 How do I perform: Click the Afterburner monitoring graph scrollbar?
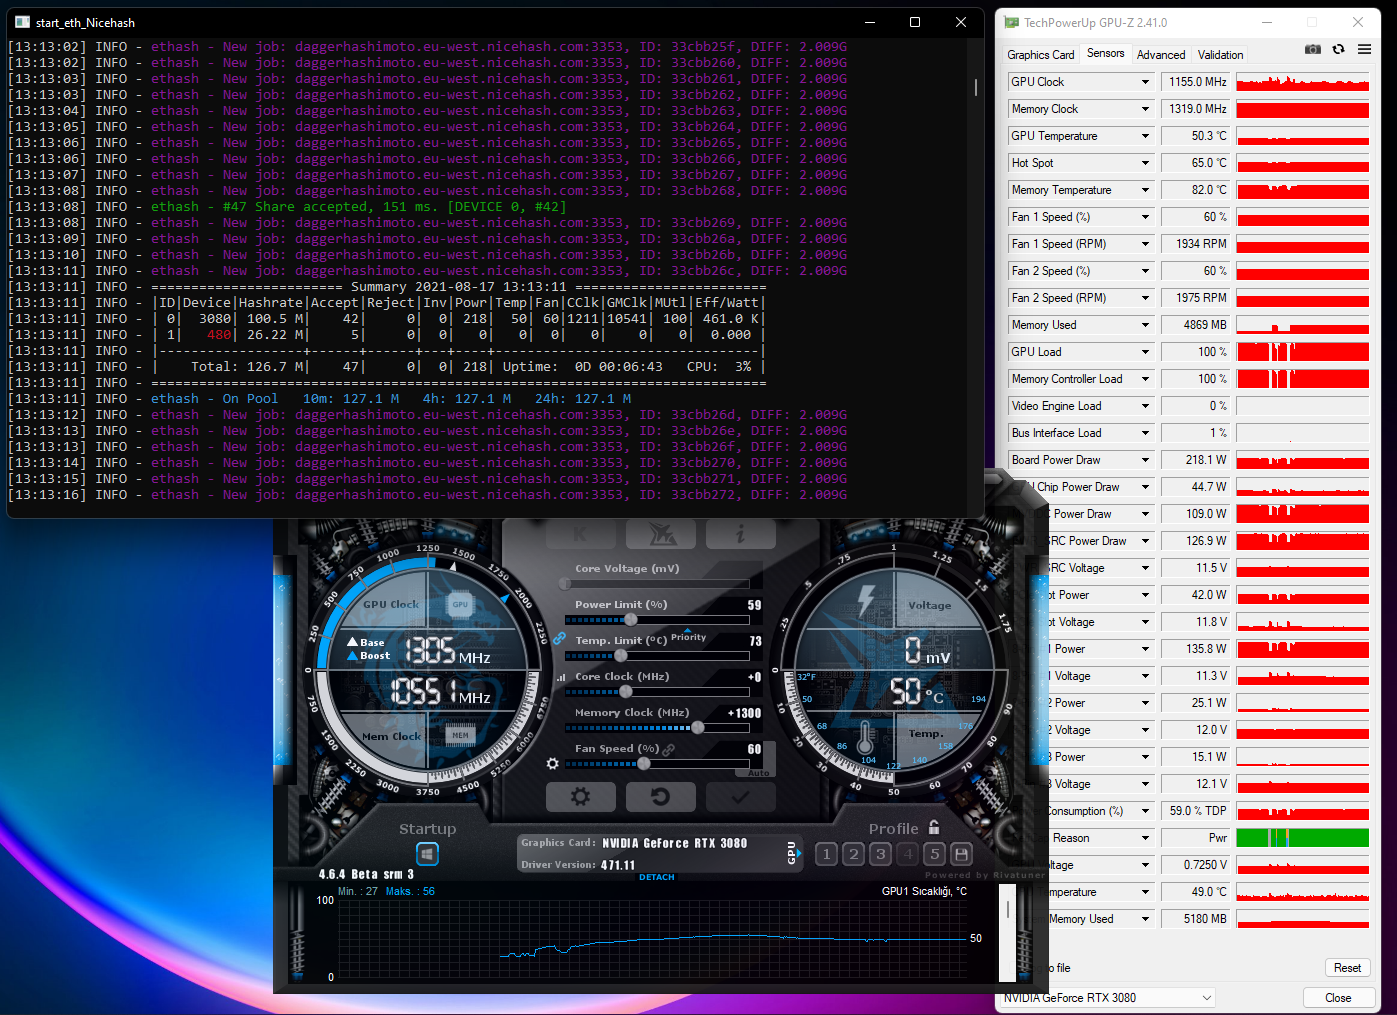1008,932
